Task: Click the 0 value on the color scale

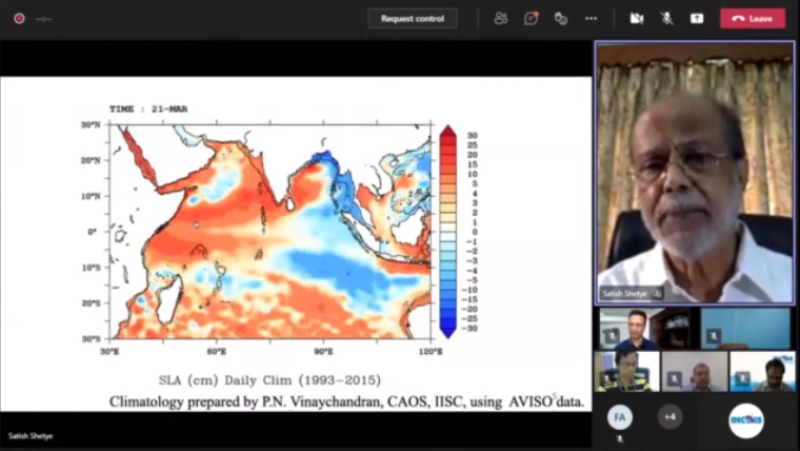Action: [474, 232]
